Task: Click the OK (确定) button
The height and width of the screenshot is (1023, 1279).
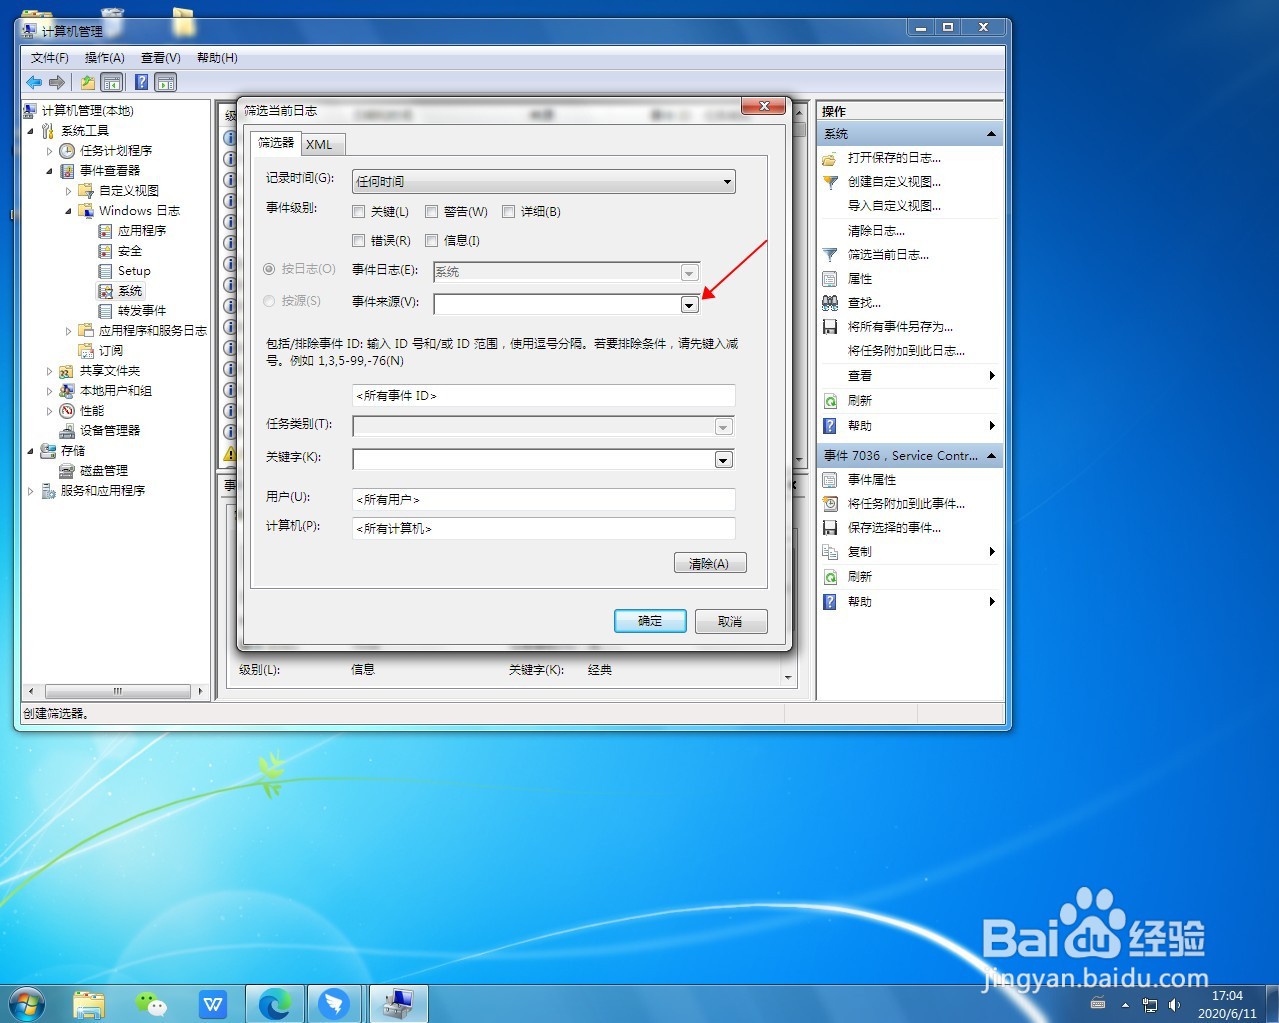Action: tap(650, 621)
